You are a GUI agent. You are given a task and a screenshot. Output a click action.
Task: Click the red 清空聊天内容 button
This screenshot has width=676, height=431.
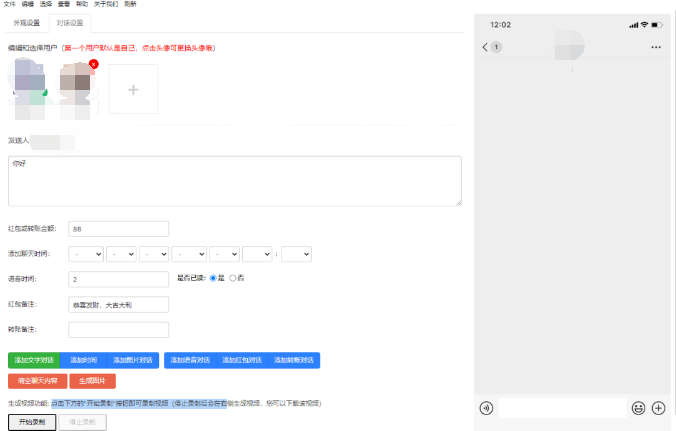[x=38, y=381]
